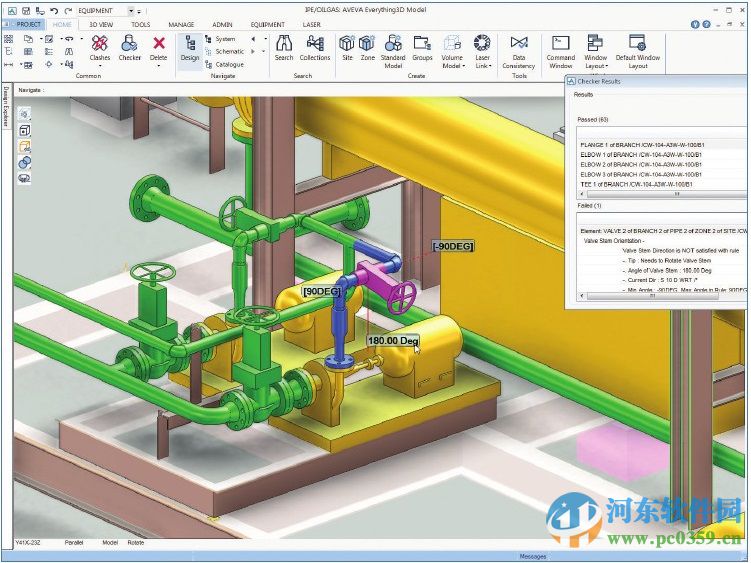Screen dimensions: 751x563
Task: Switch to the MANAGE ribbon tab
Action: [x=181, y=24]
